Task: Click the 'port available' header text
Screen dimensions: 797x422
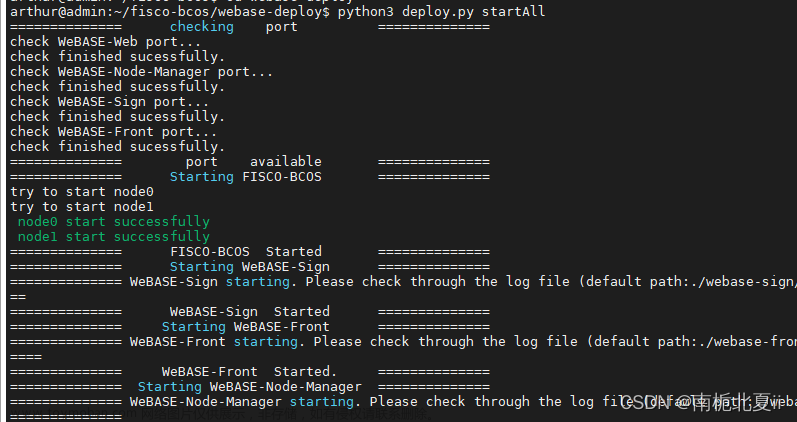Action: [254, 162]
